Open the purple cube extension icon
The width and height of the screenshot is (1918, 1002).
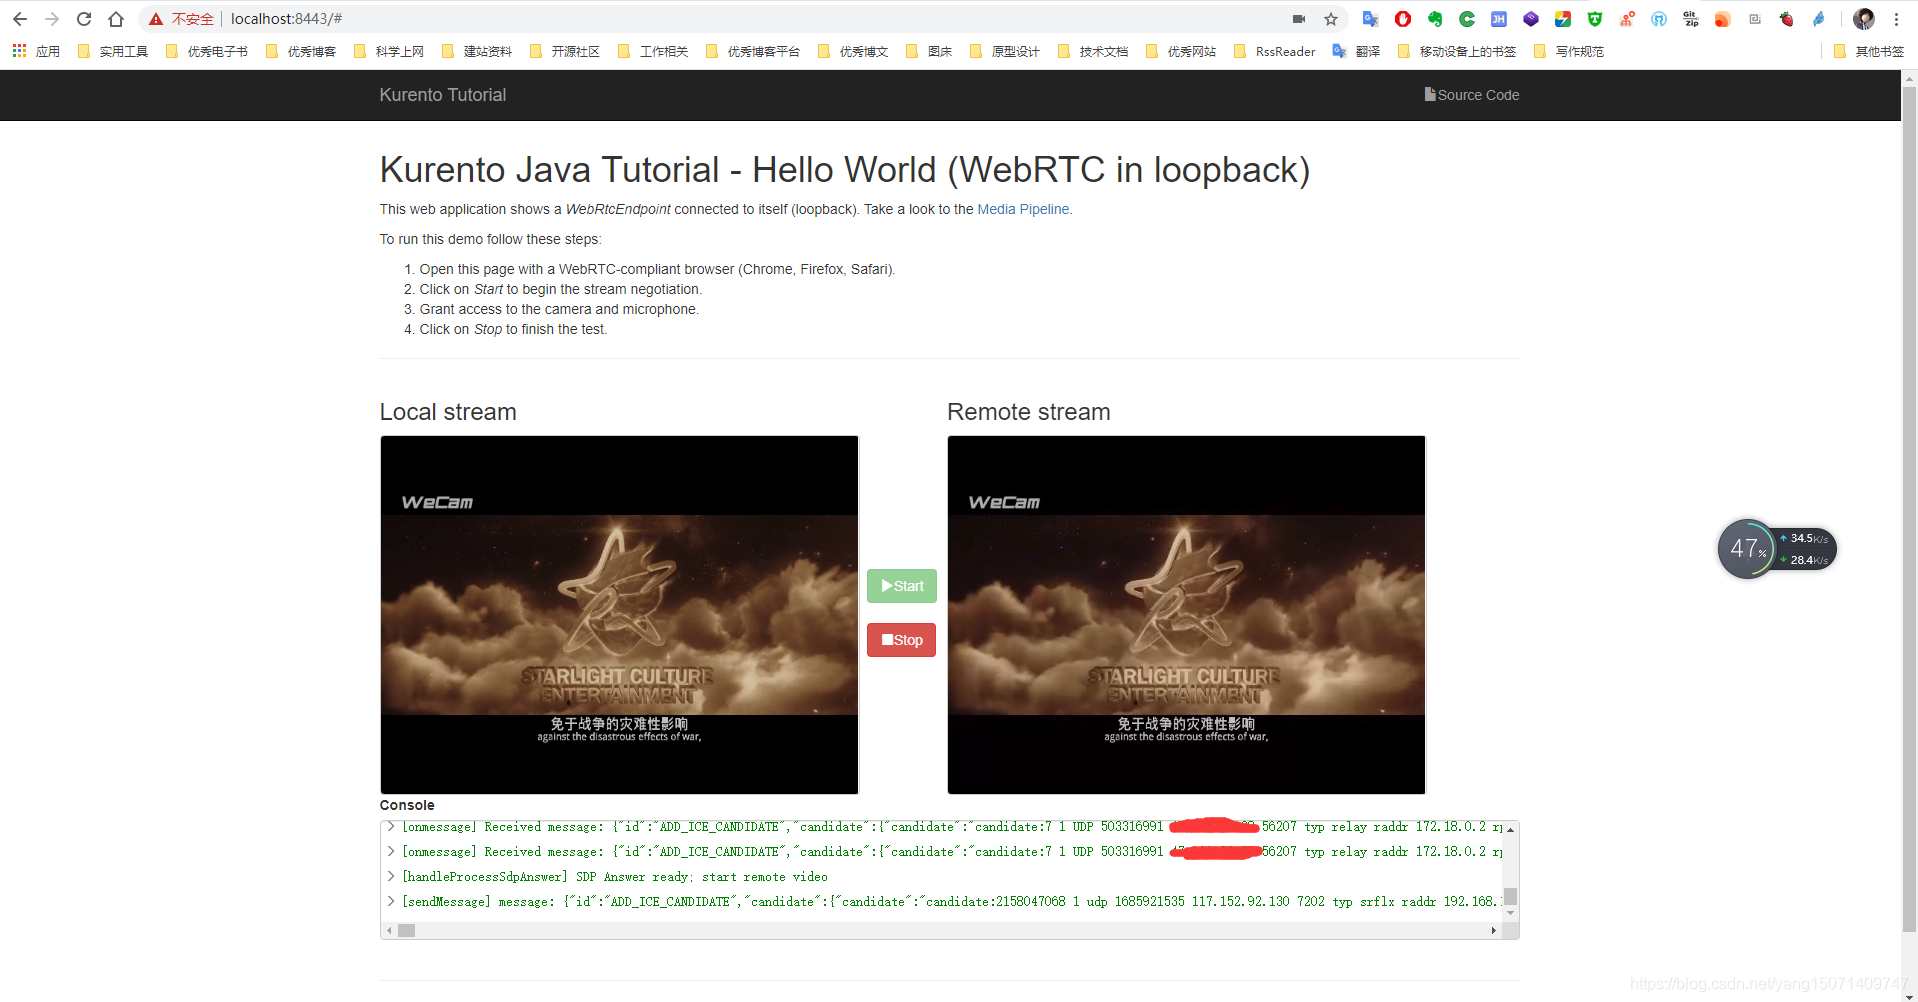tap(1531, 19)
